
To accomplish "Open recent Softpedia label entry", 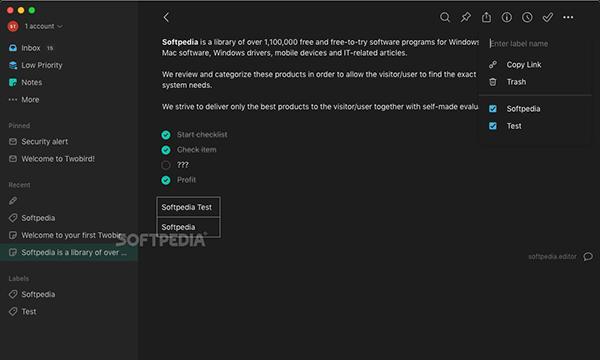I will coord(38,218).
